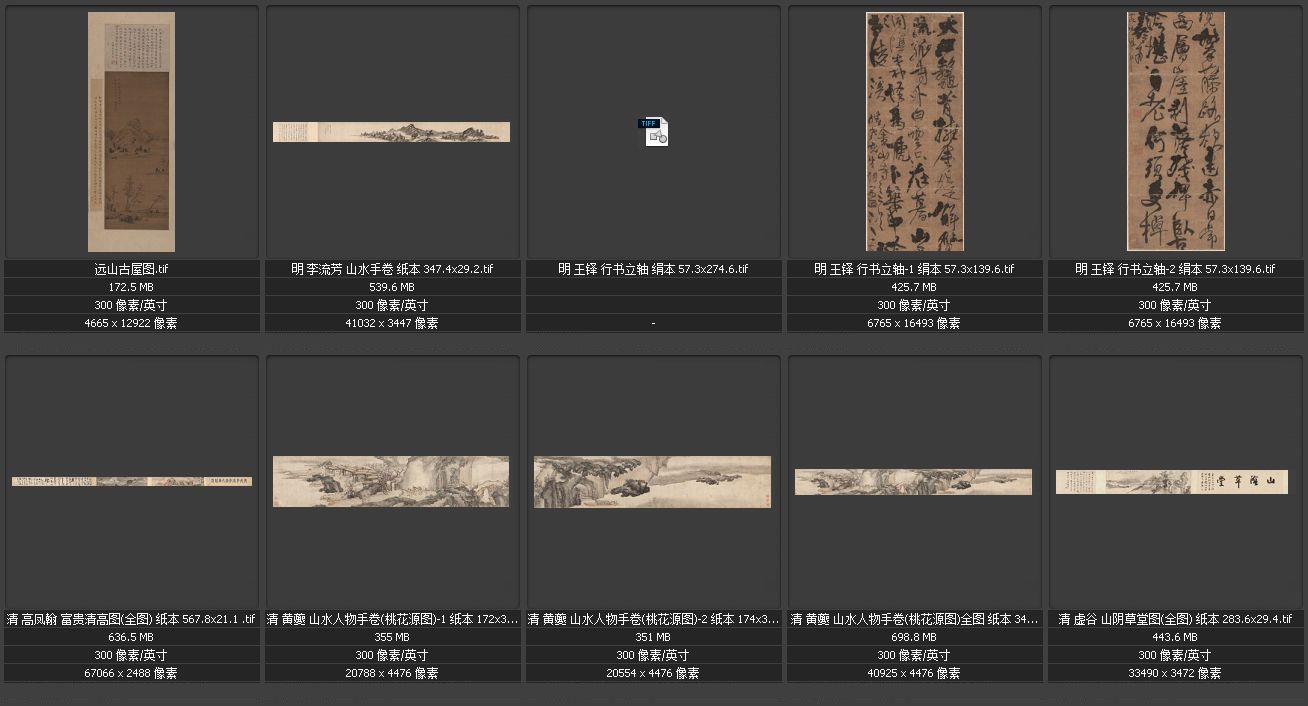The height and width of the screenshot is (706, 1308).
Task: Select the 远山古屋图 painting thumbnail
Action: (131, 132)
